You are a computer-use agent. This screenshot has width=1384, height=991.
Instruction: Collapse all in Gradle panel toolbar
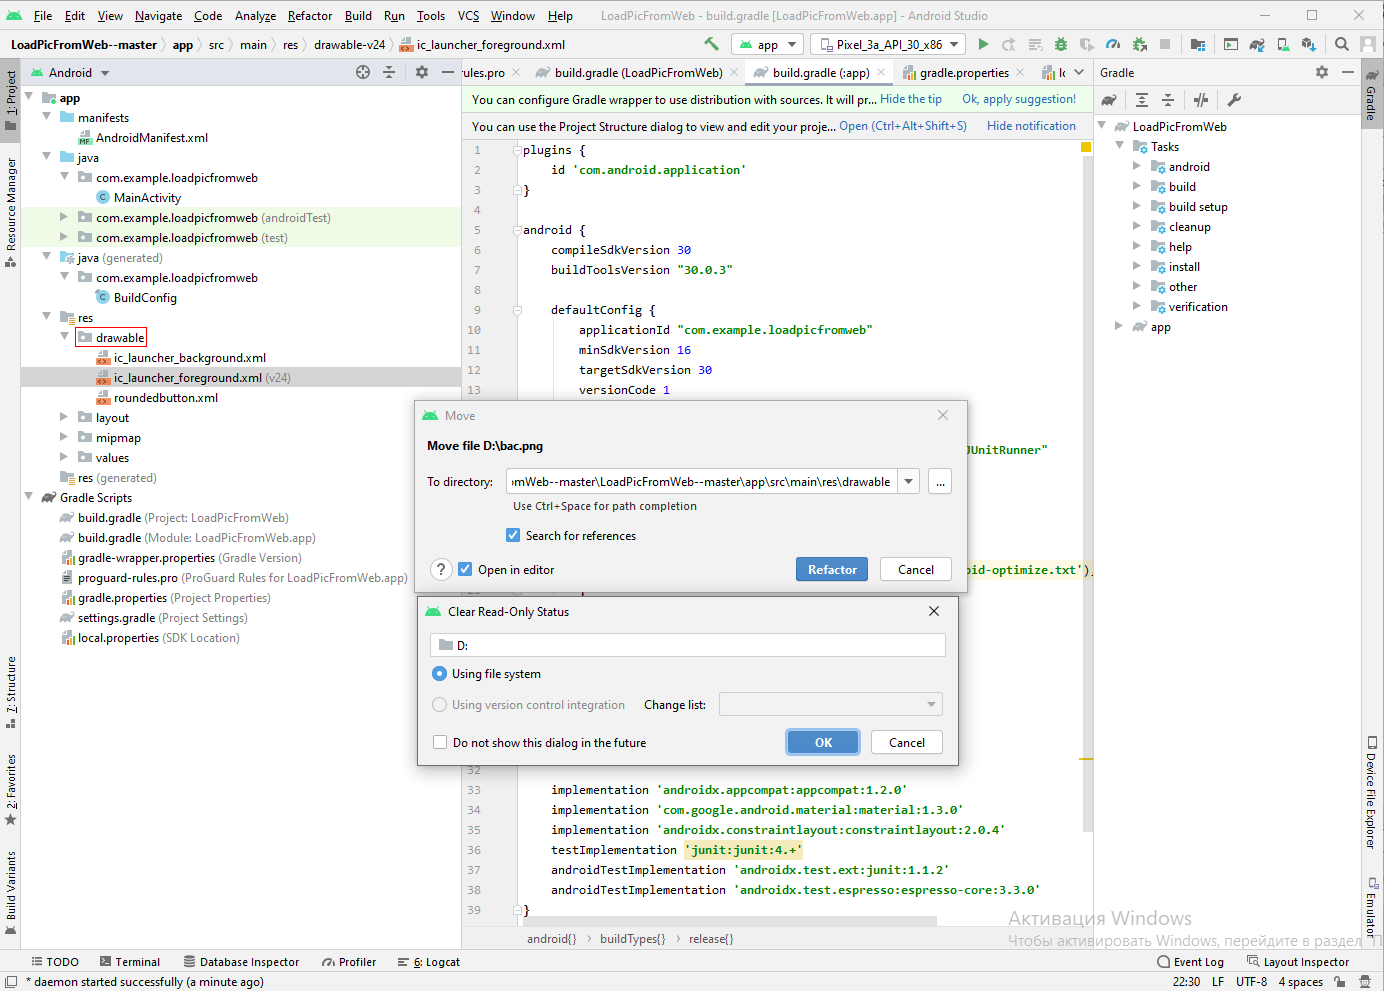[x=1168, y=100]
